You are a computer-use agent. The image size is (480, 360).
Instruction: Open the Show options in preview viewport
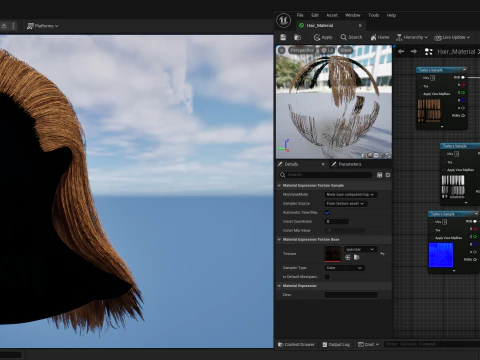[x=346, y=50]
